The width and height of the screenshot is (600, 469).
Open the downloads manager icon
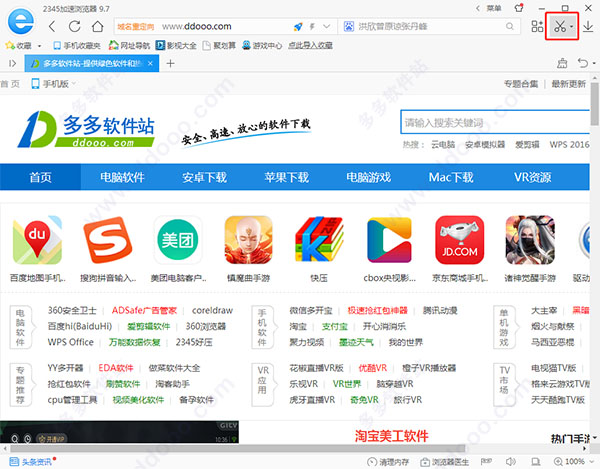[588, 26]
